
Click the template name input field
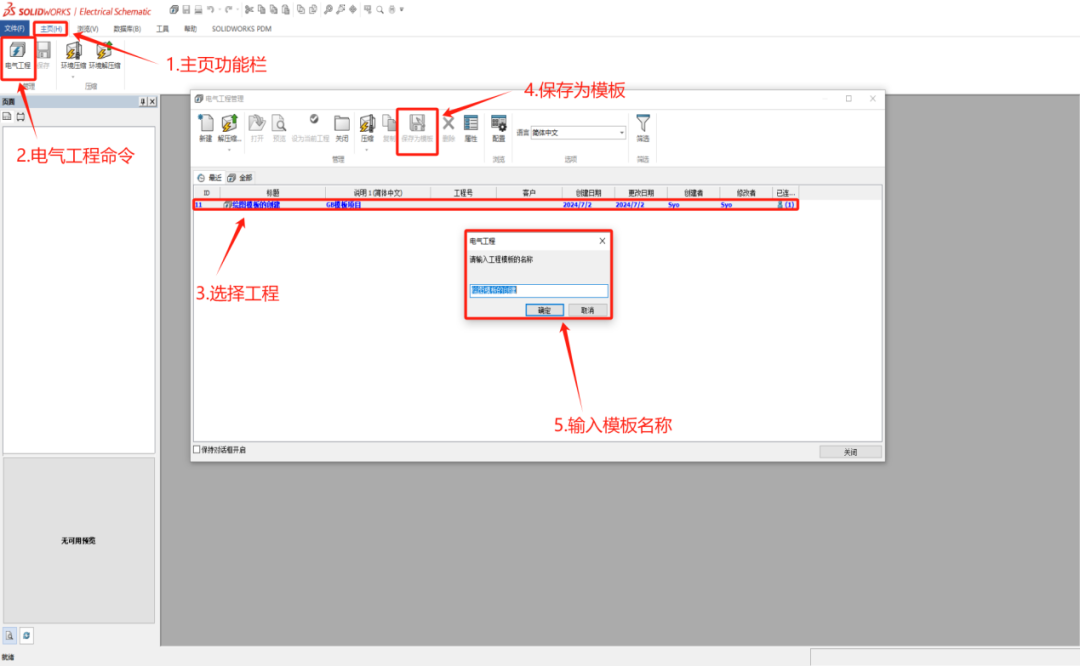pos(538,289)
